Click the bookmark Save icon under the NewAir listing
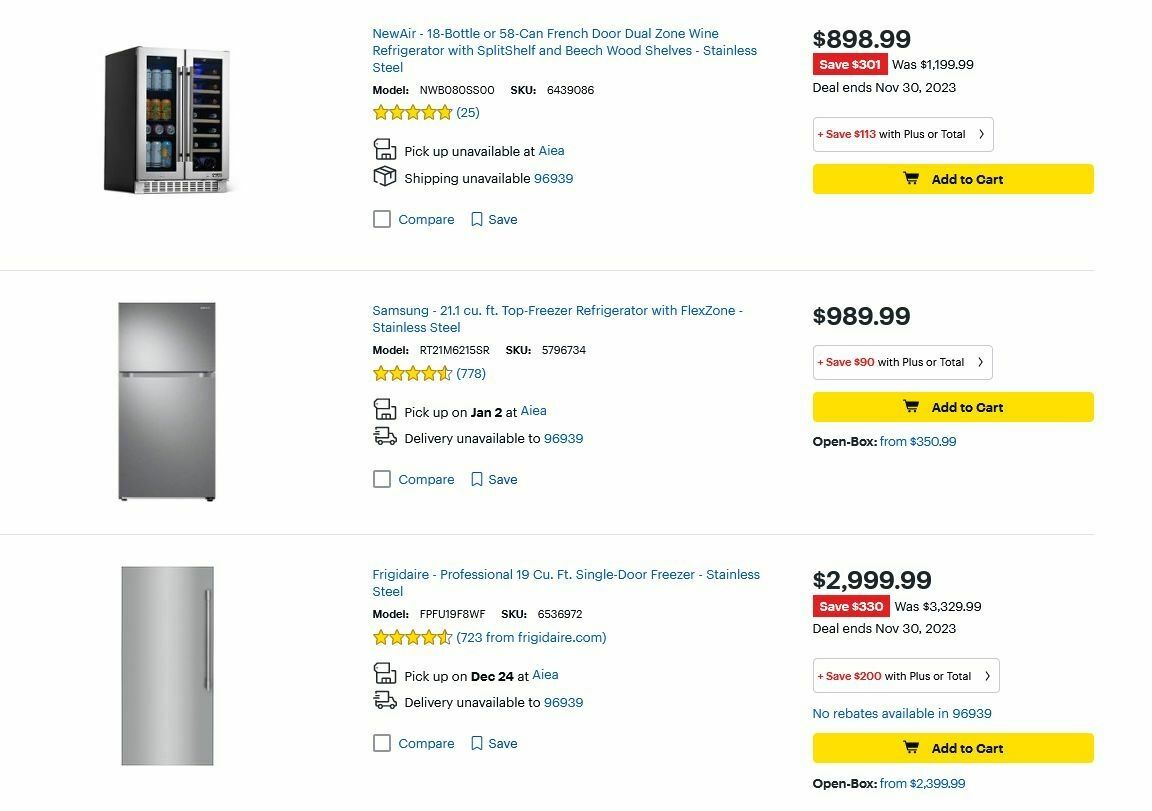 pyautogui.click(x=476, y=219)
